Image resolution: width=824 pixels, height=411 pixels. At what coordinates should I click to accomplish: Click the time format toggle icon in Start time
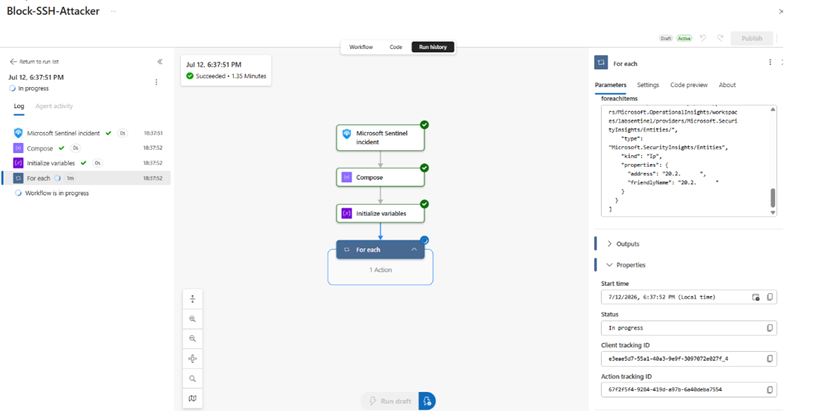click(x=756, y=297)
